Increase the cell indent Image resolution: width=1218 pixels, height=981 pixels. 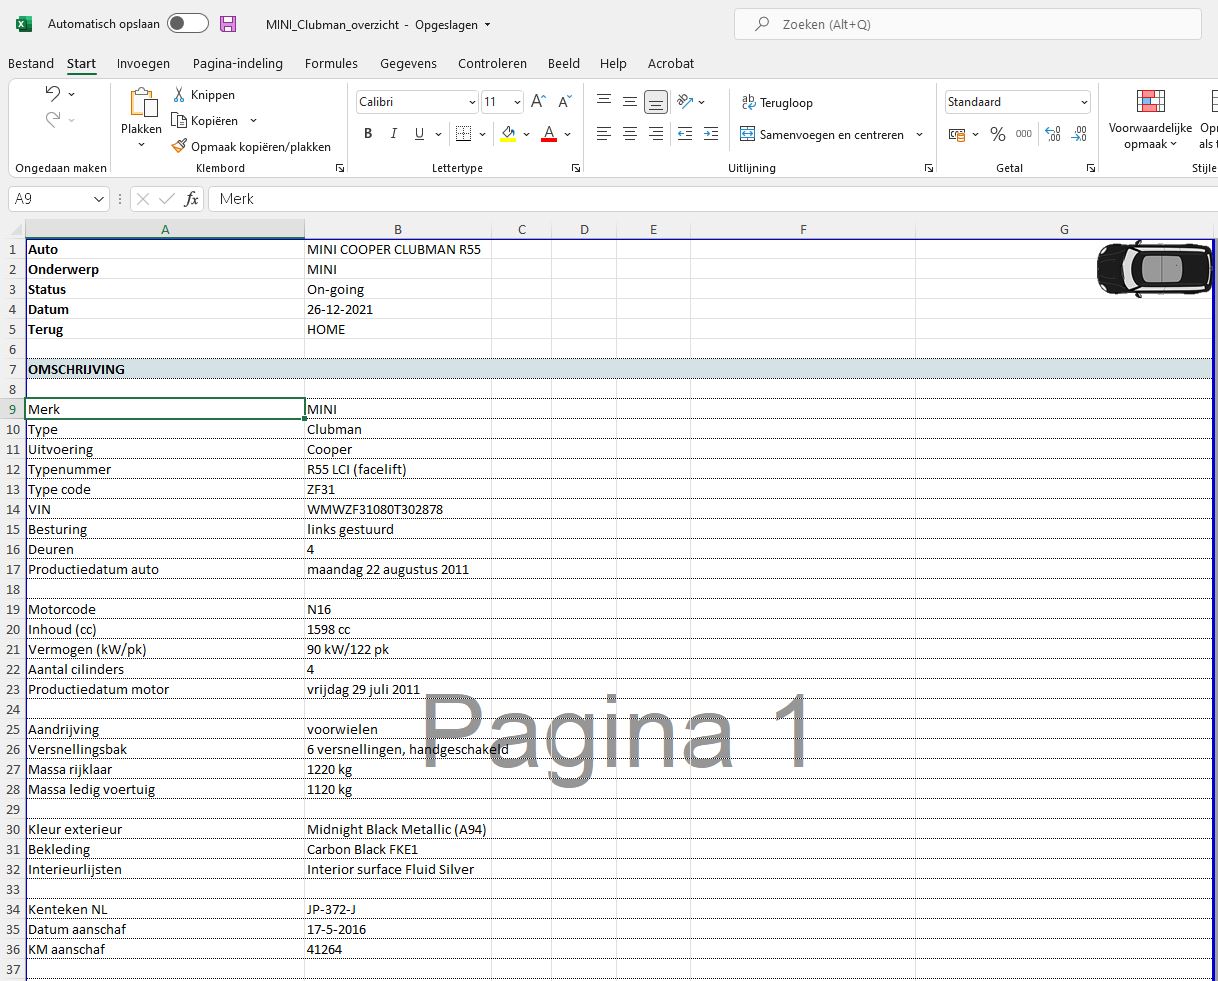click(711, 133)
